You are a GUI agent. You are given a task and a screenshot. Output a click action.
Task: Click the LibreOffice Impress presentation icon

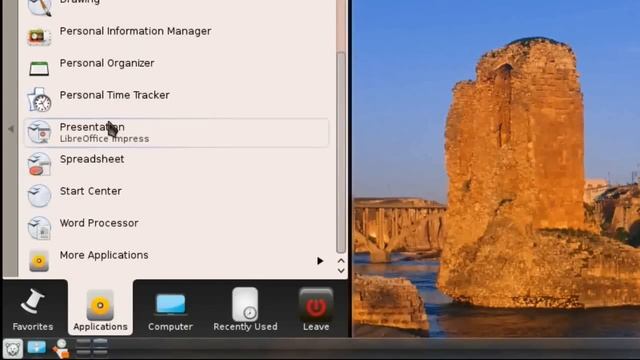pos(39,132)
